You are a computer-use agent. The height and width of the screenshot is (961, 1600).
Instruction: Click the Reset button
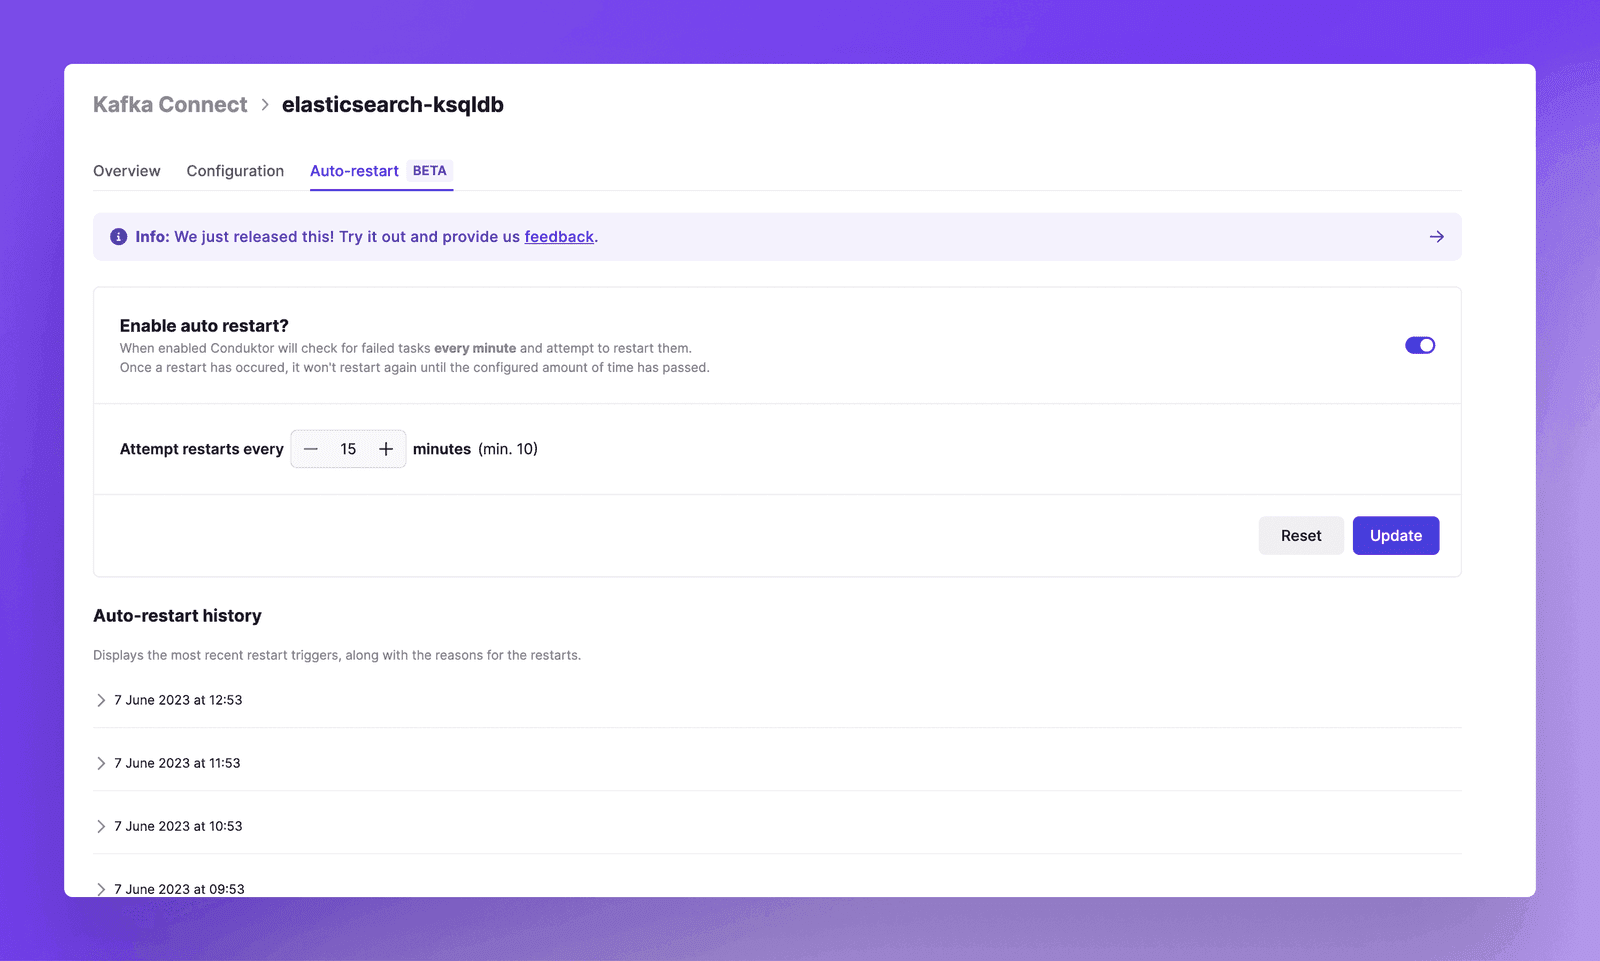[1300, 536]
